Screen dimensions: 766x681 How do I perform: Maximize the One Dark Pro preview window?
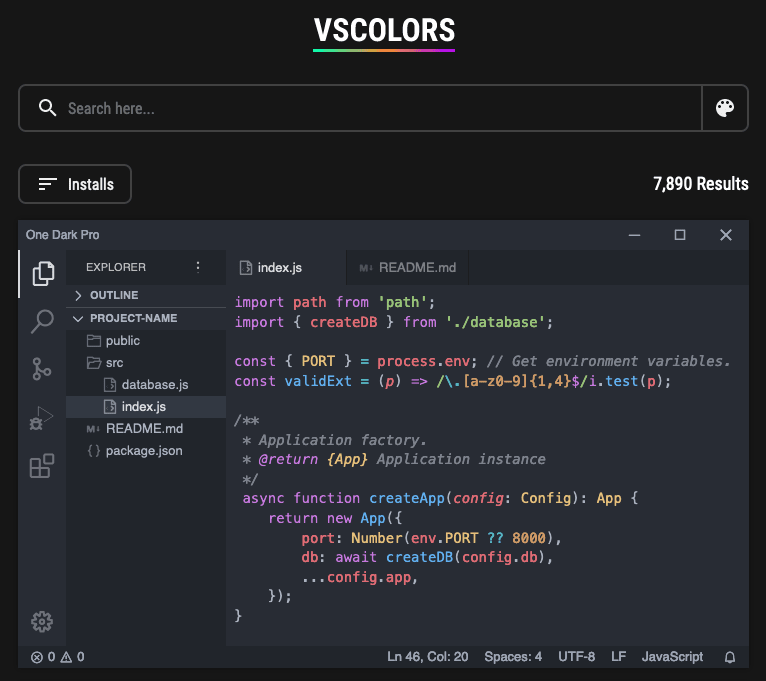point(680,235)
